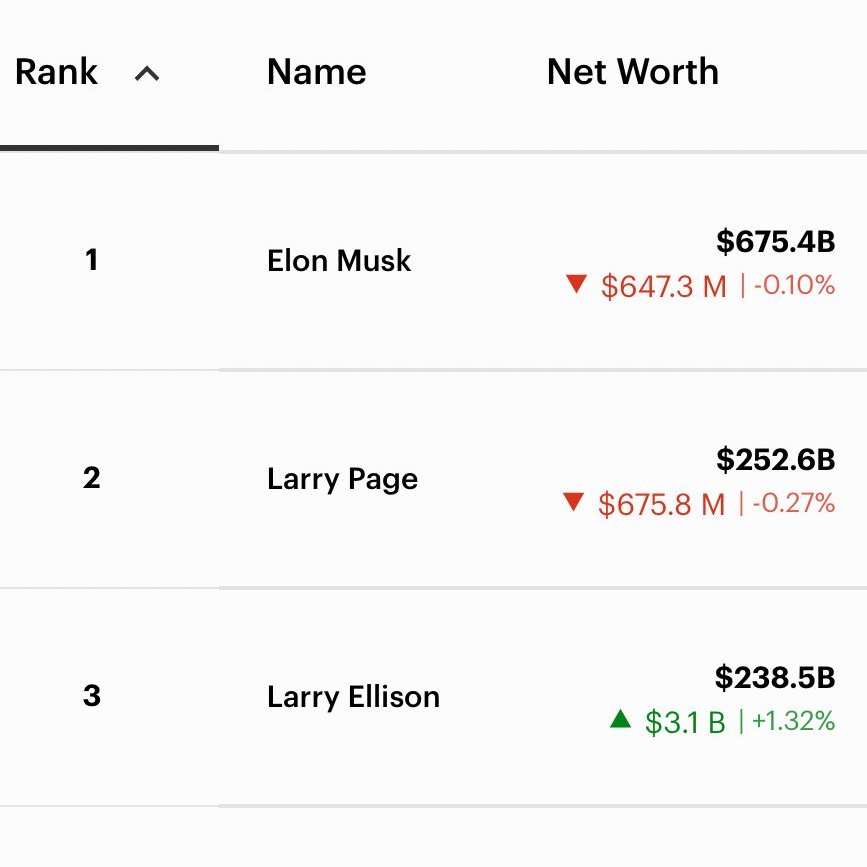Click the $3.1 B daily gain amount
The width and height of the screenshot is (867, 867).
click(685, 722)
